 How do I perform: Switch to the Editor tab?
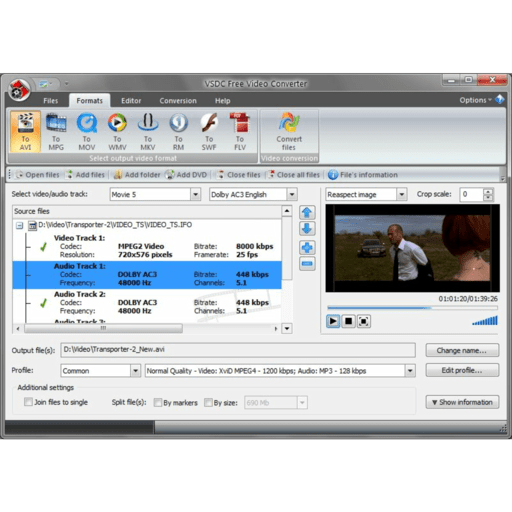pos(131,101)
